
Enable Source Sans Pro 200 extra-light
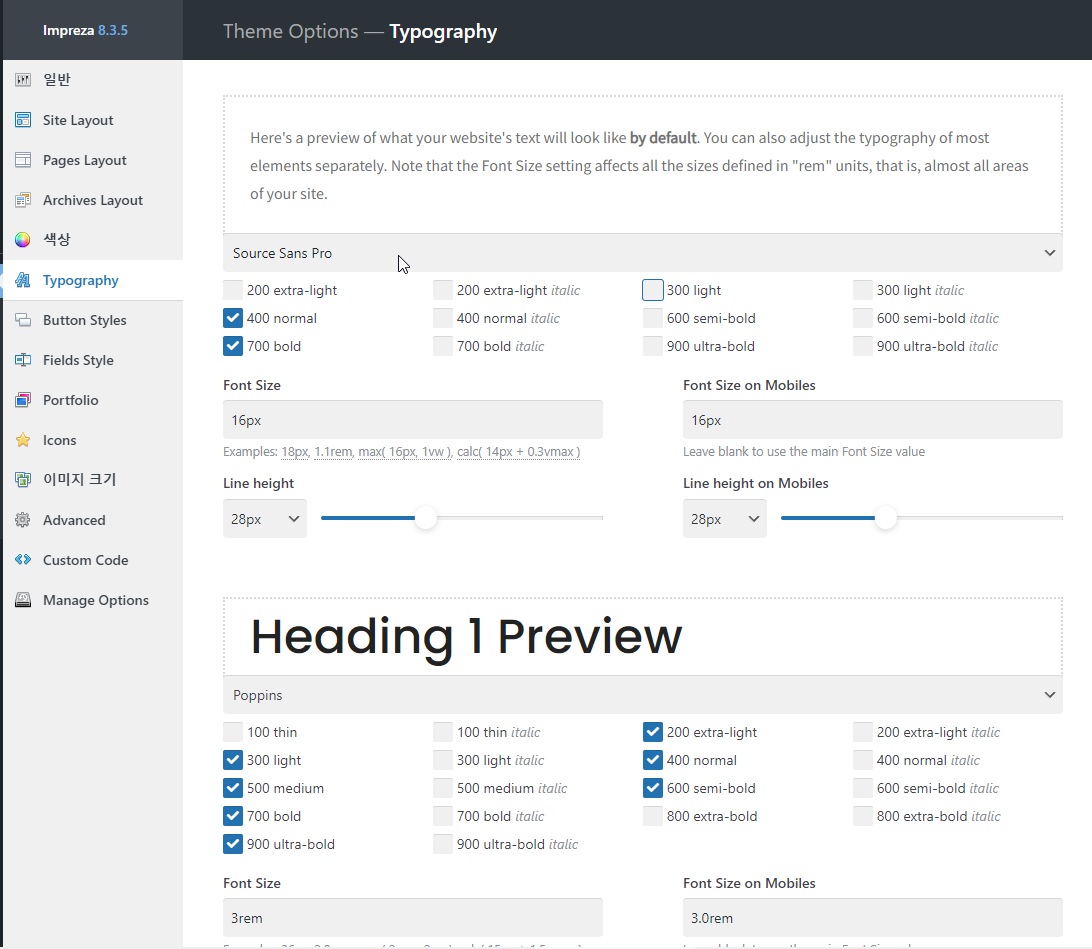[x=233, y=290]
